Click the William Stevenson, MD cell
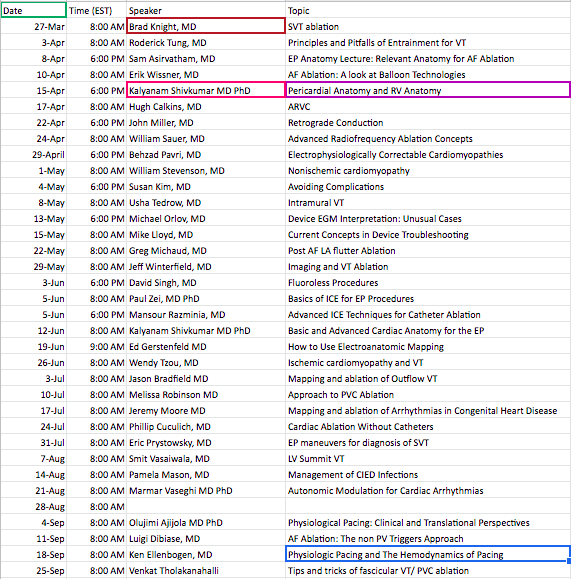This screenshot has width=571, height=579. [206, 170]
